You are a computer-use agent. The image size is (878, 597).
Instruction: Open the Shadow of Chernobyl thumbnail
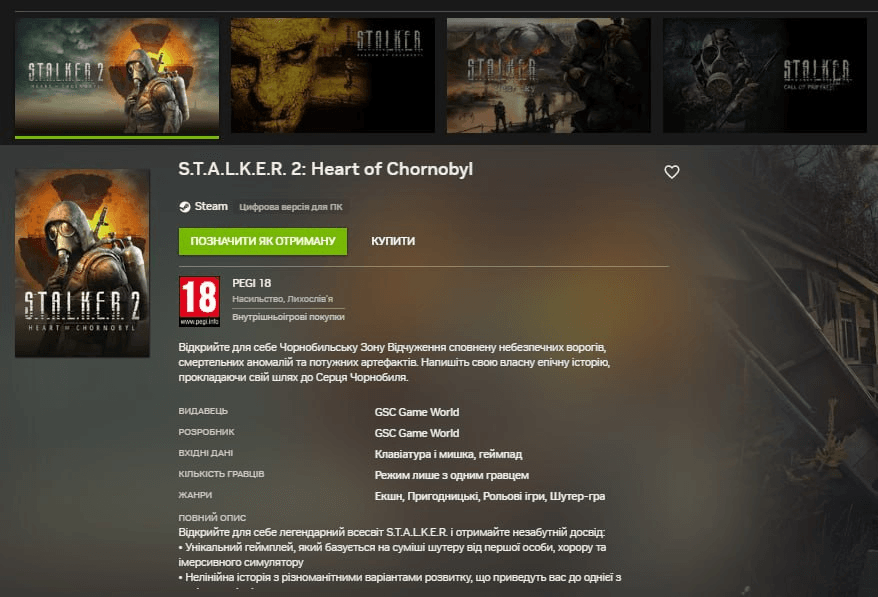click(x=333, y=76)
